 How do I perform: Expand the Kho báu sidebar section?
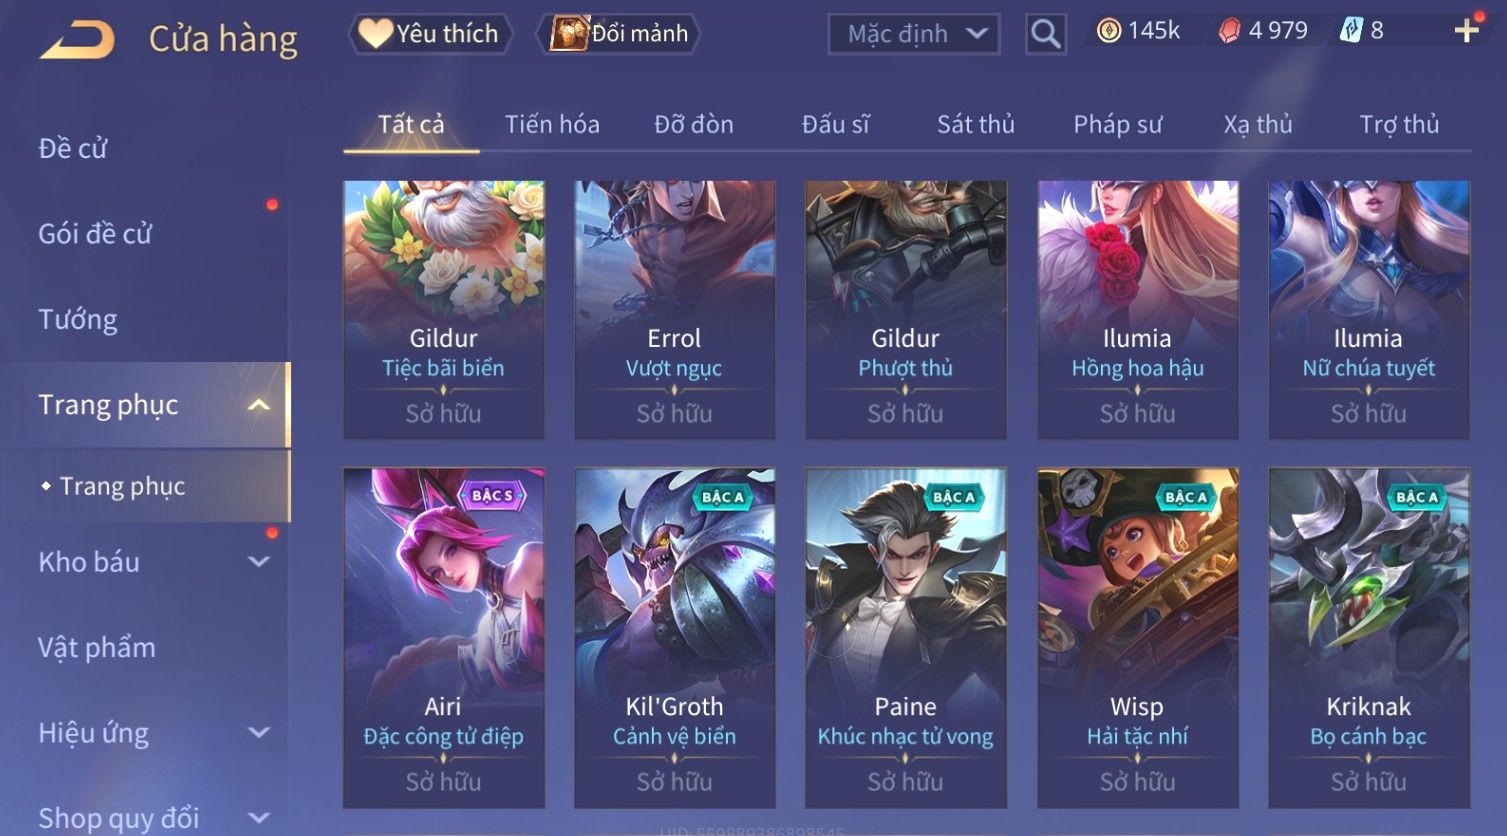[x=258, y=562]
